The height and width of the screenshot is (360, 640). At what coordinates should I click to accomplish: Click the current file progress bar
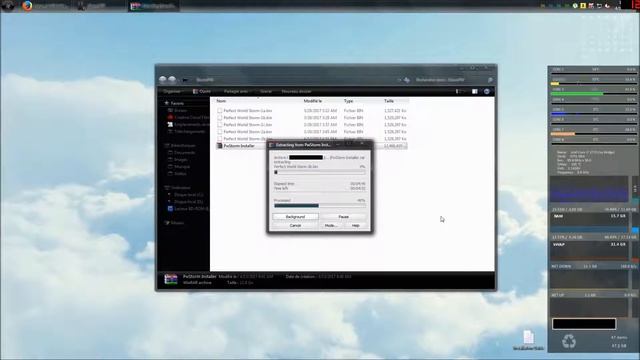(320, 172)
